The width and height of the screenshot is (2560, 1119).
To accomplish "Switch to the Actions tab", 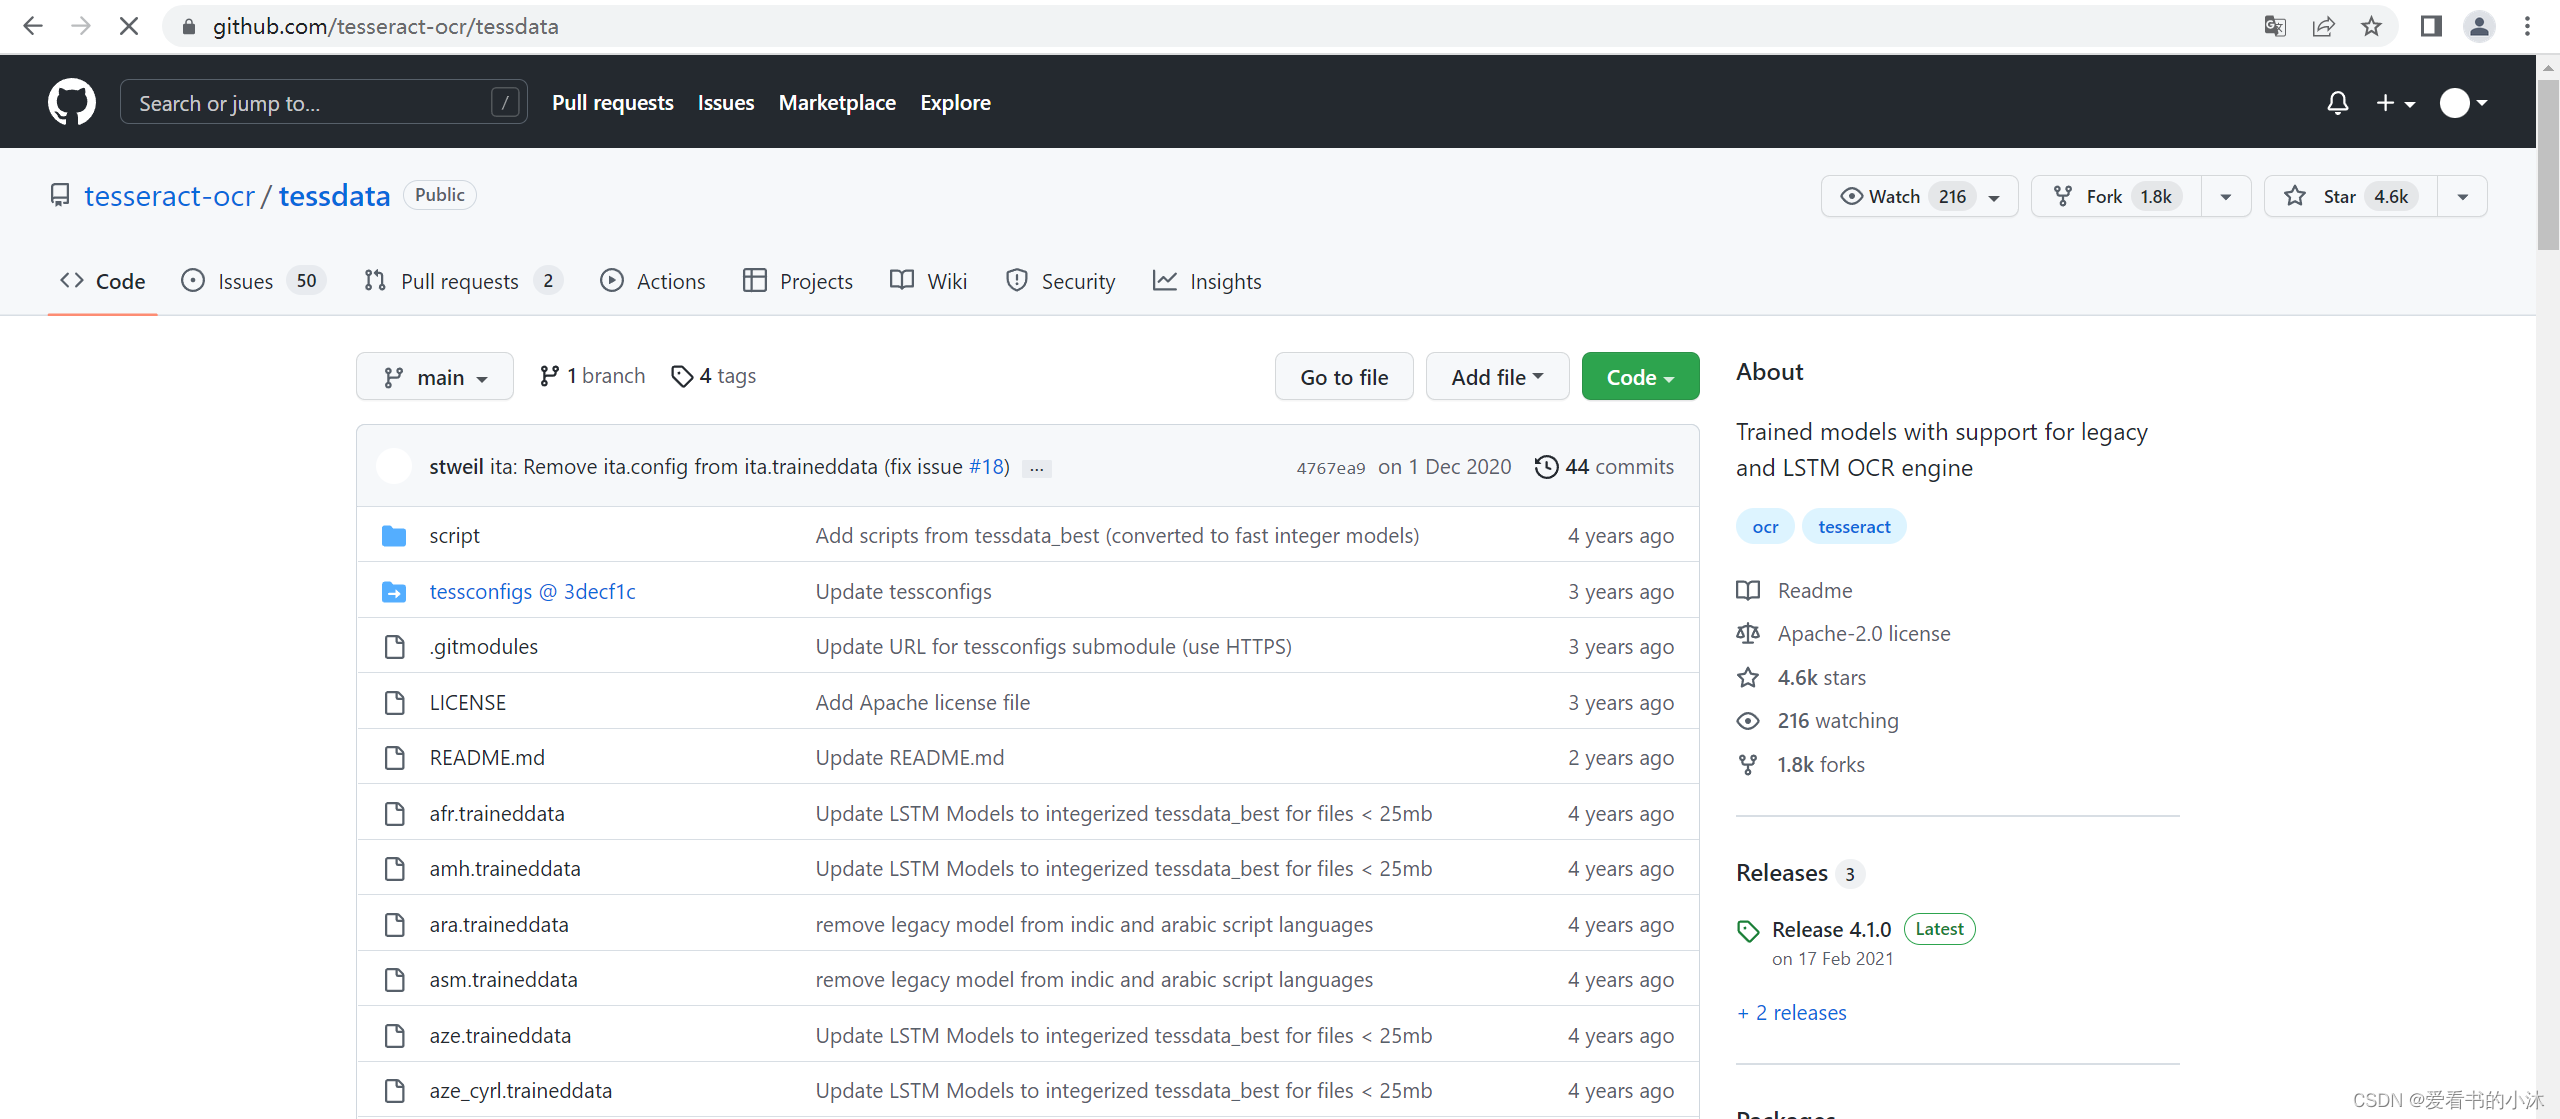I will (x=653, y=281).
